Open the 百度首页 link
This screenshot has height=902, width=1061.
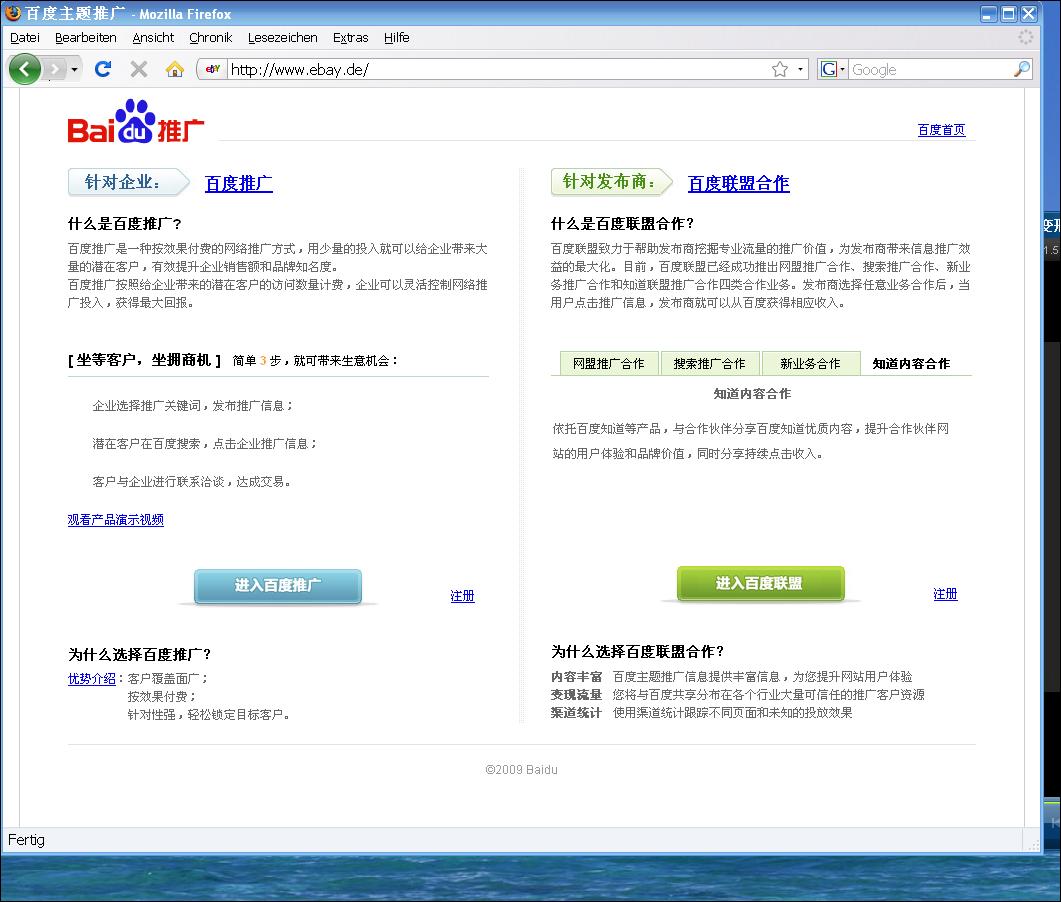[941, 130]
